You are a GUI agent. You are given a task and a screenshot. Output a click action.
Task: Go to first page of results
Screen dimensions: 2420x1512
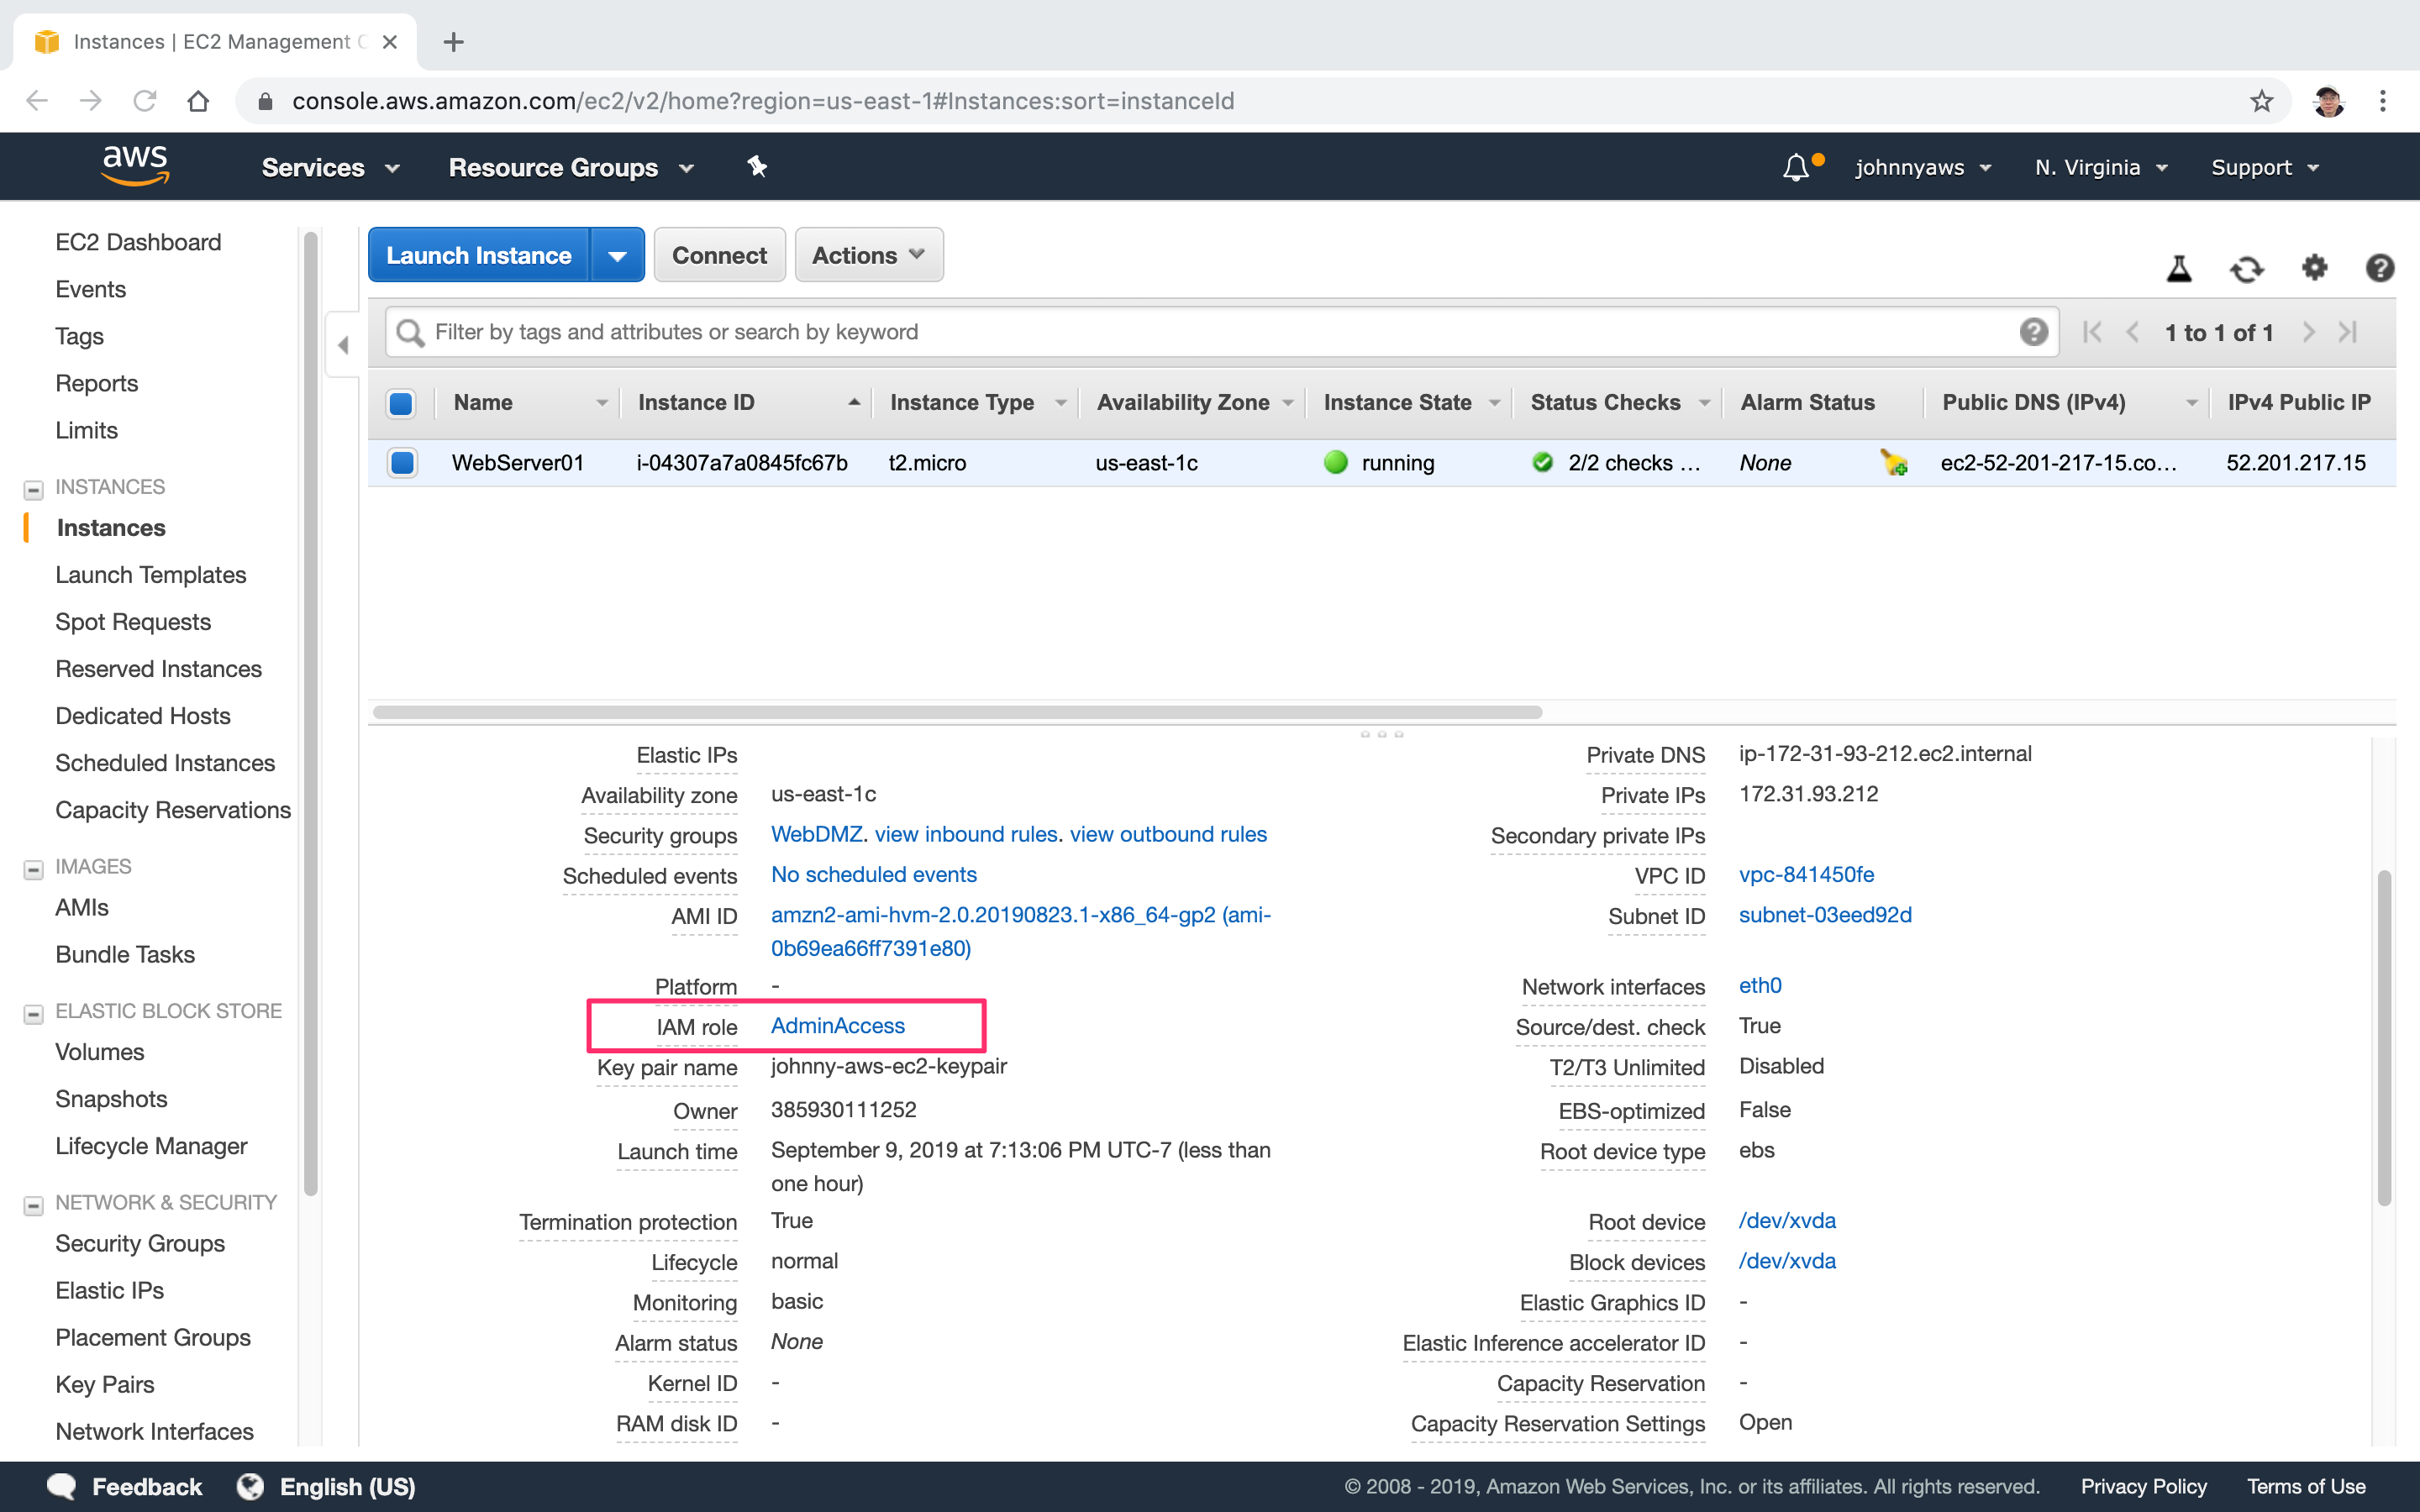[x=2091, y=332]
